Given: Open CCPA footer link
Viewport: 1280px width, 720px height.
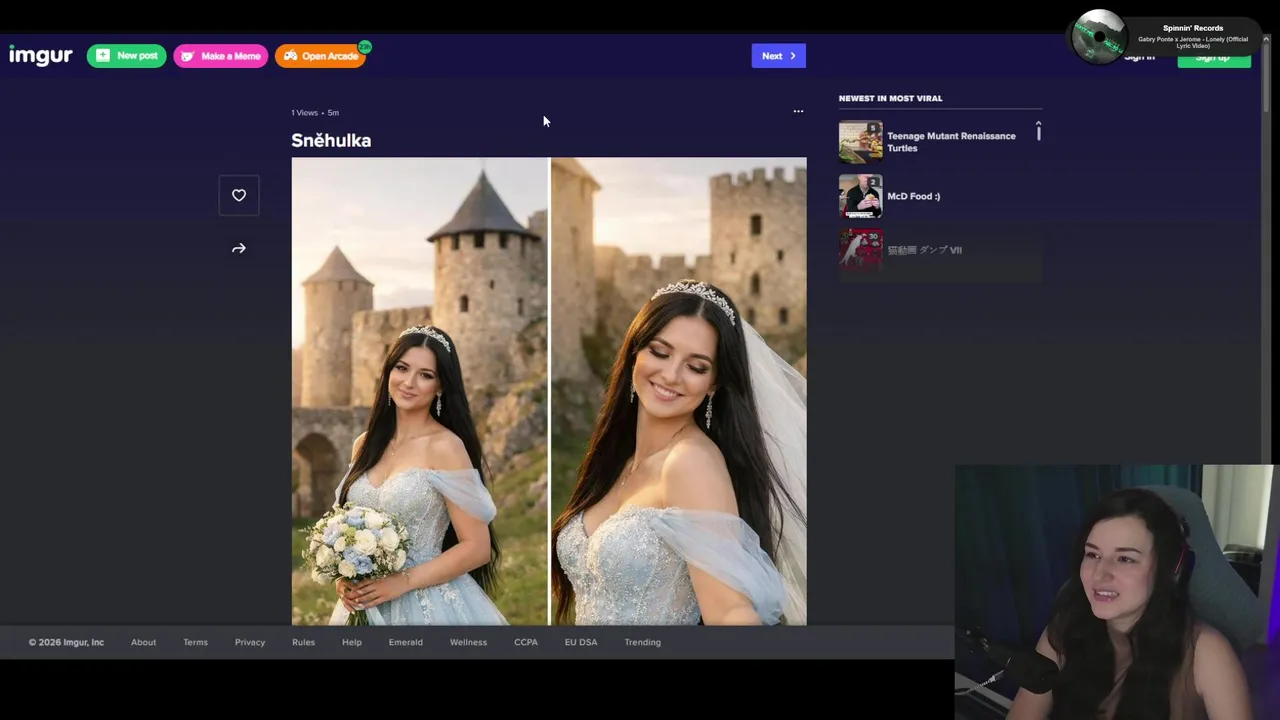Looking at the screenshot, I should [526, 642].
